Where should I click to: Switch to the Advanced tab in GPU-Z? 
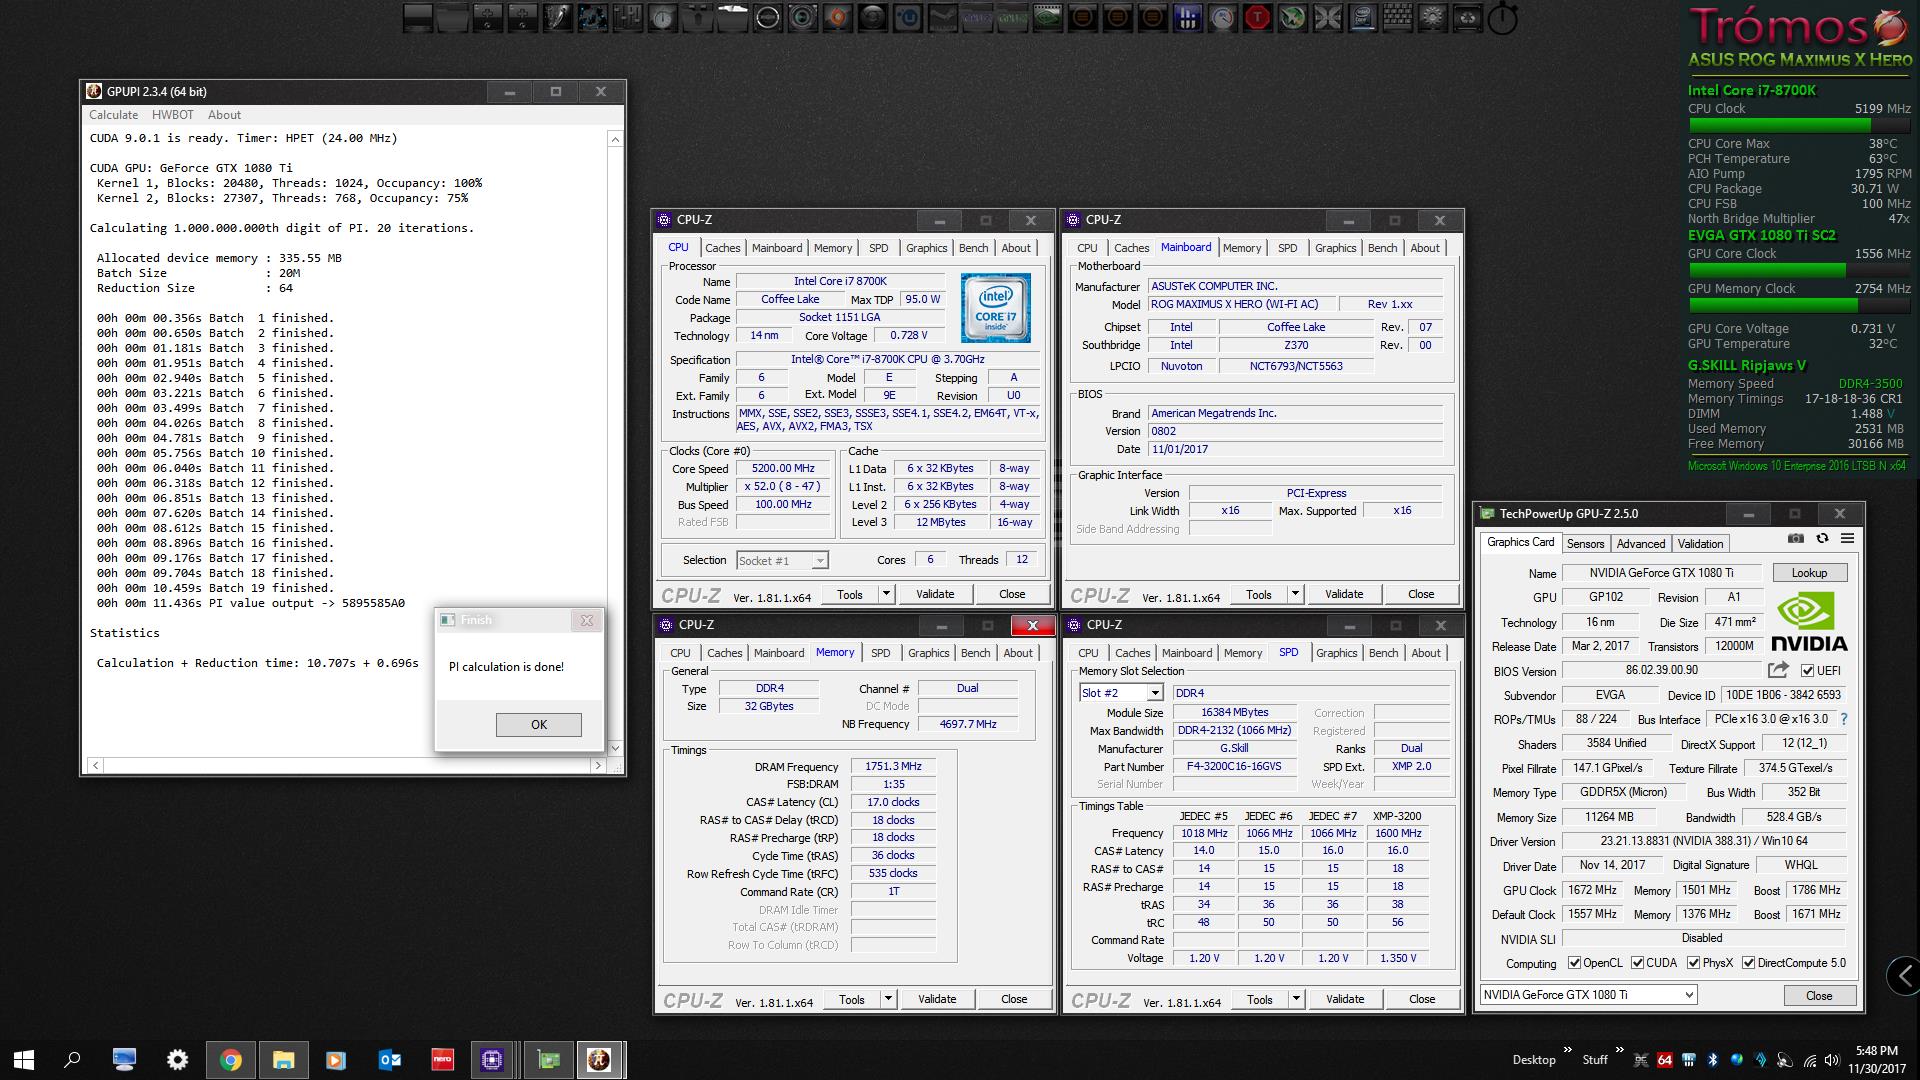[1641, 543]
